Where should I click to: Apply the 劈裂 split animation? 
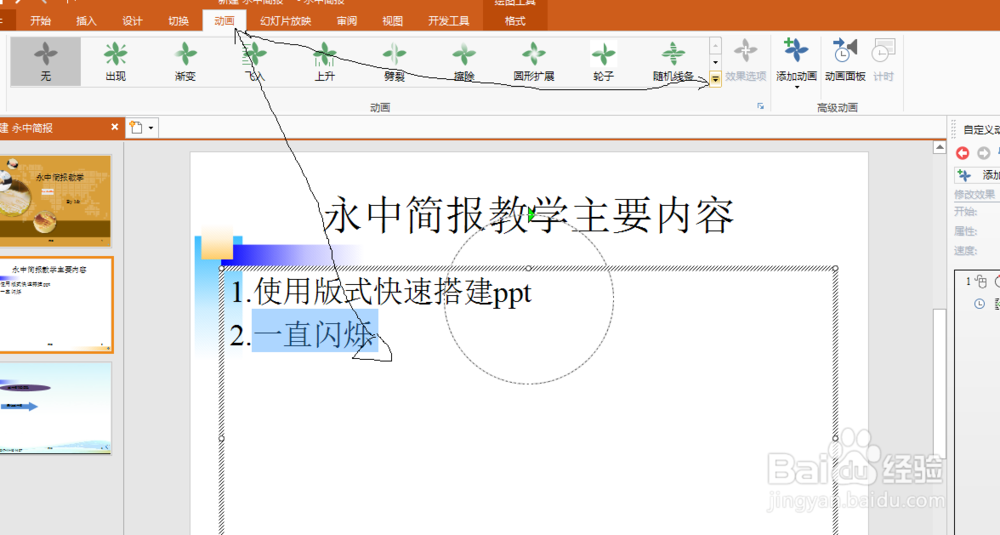[x=394, y=62]
